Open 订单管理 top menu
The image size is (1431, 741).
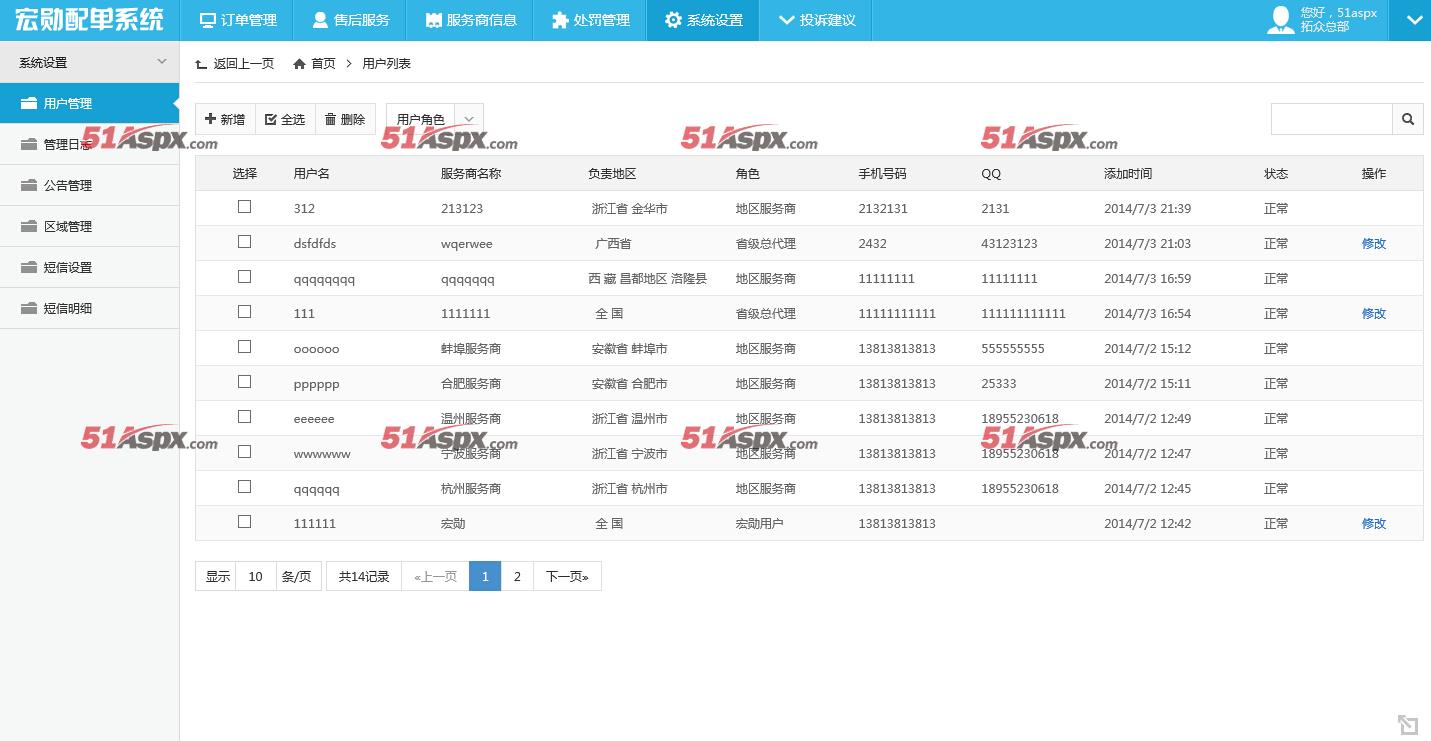click(237, 20)
